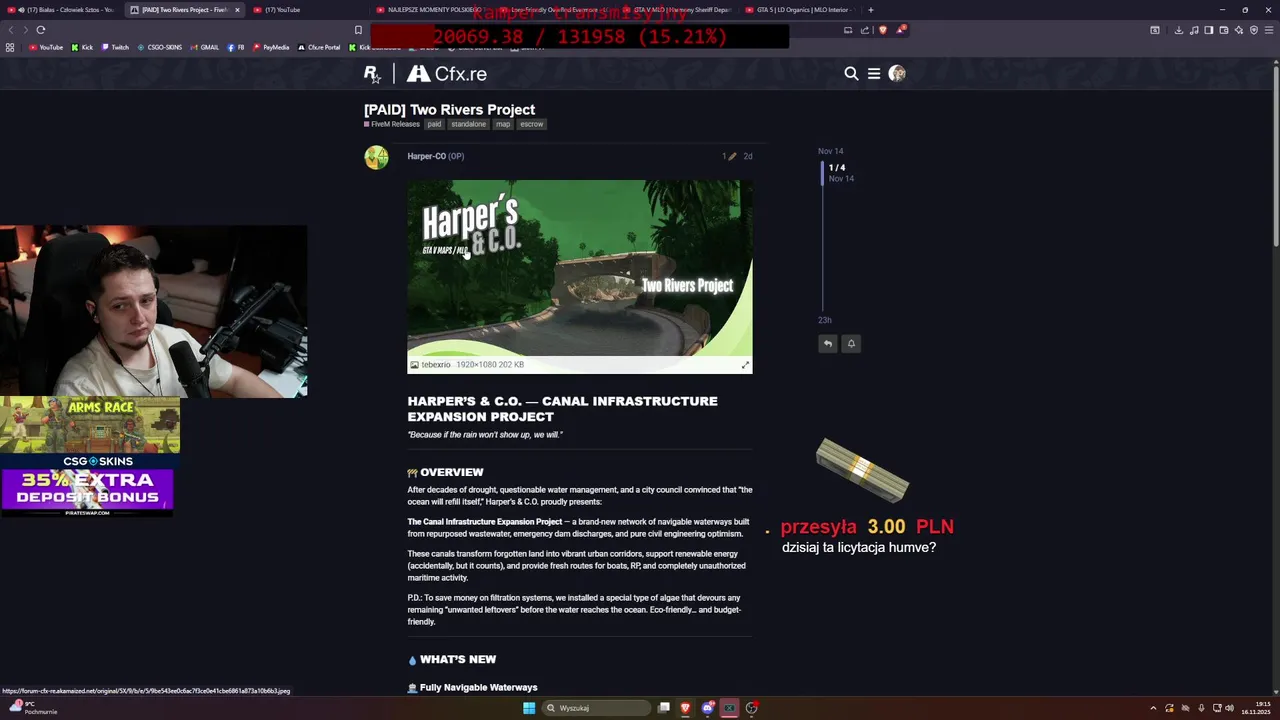Show hidden system tray icons
The height and width of the screenshot is (720, 1280).
1153,708
